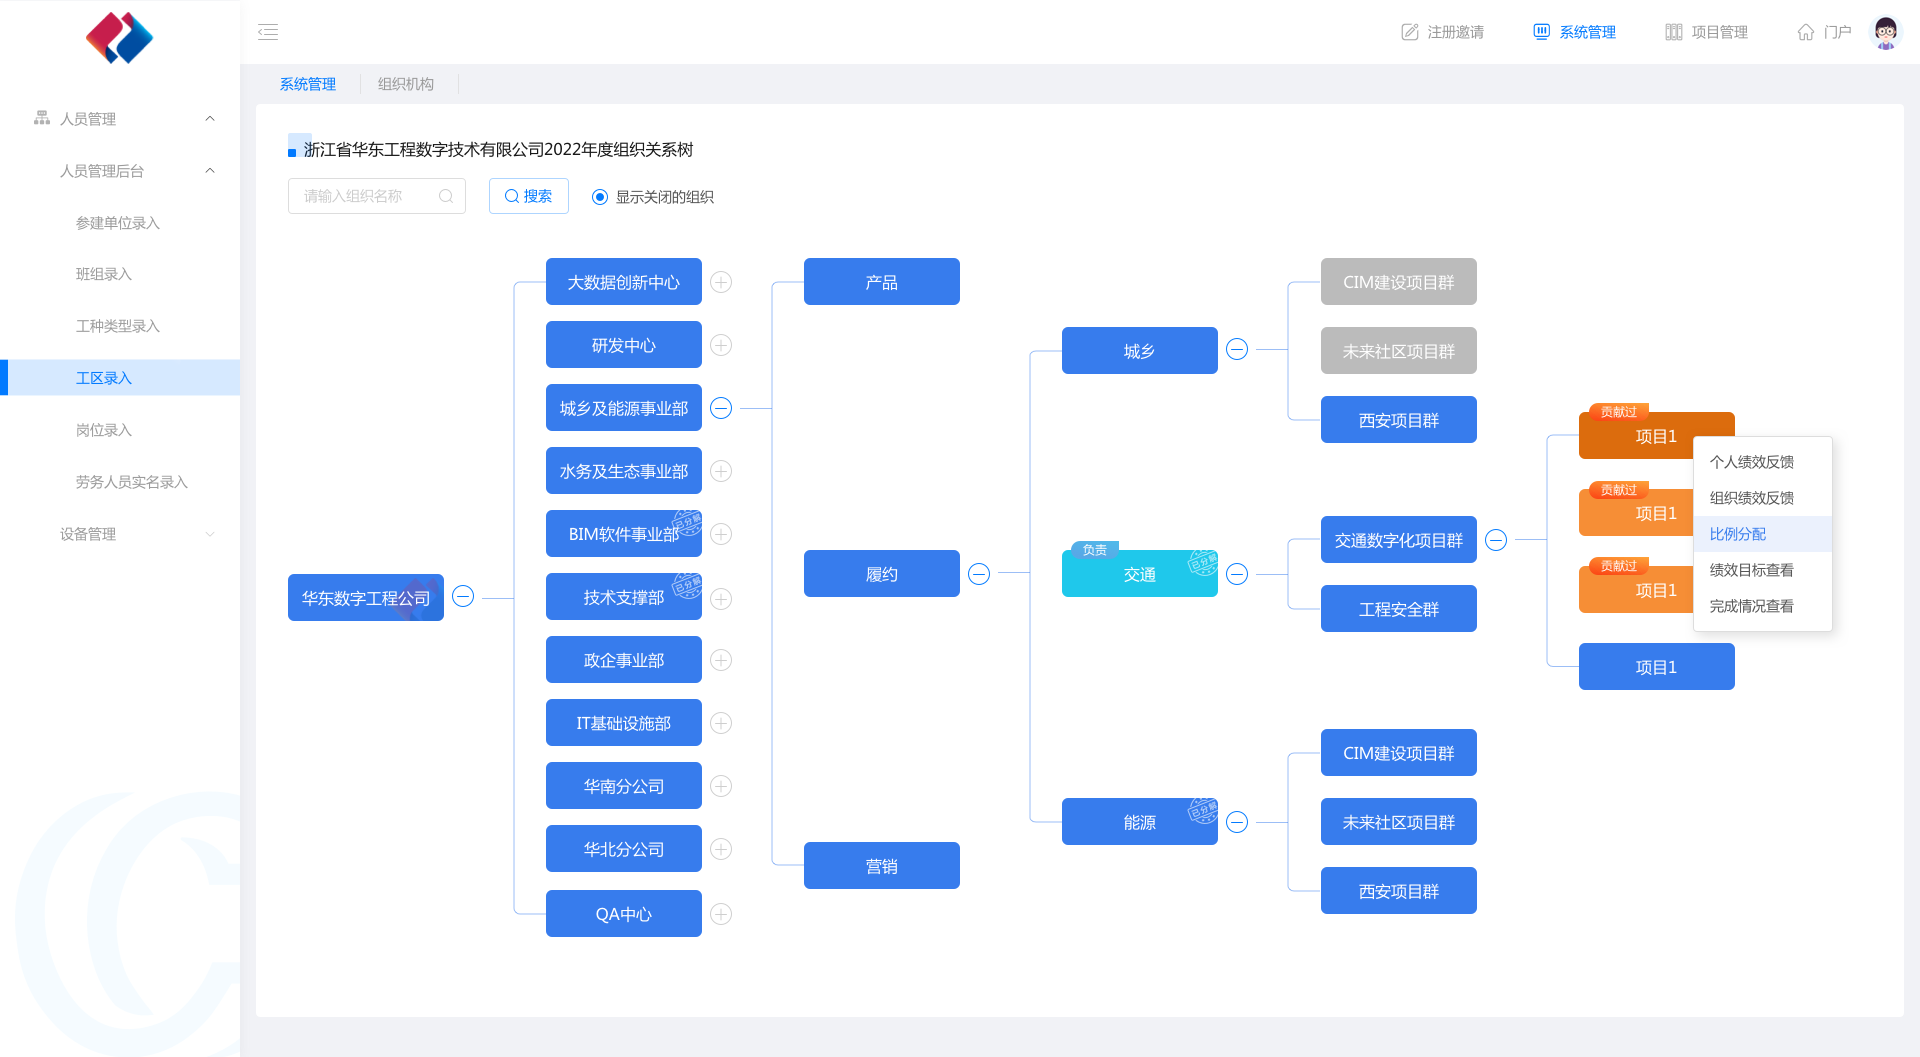Click the 门户 home icon
The image size is (1920, 1057).
tap(1806, 32)
